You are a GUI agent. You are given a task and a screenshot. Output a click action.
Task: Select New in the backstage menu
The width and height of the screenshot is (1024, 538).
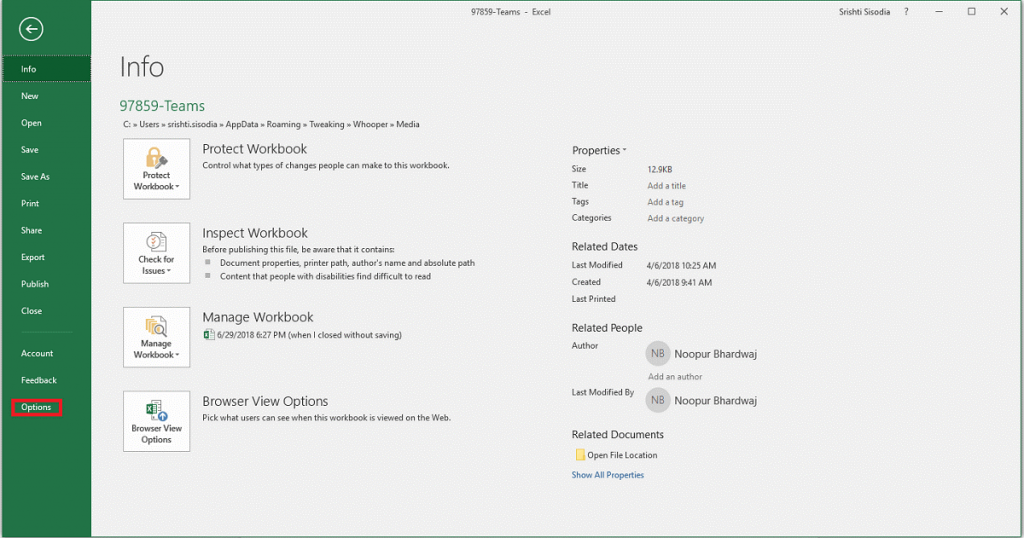tap(29, 96)
